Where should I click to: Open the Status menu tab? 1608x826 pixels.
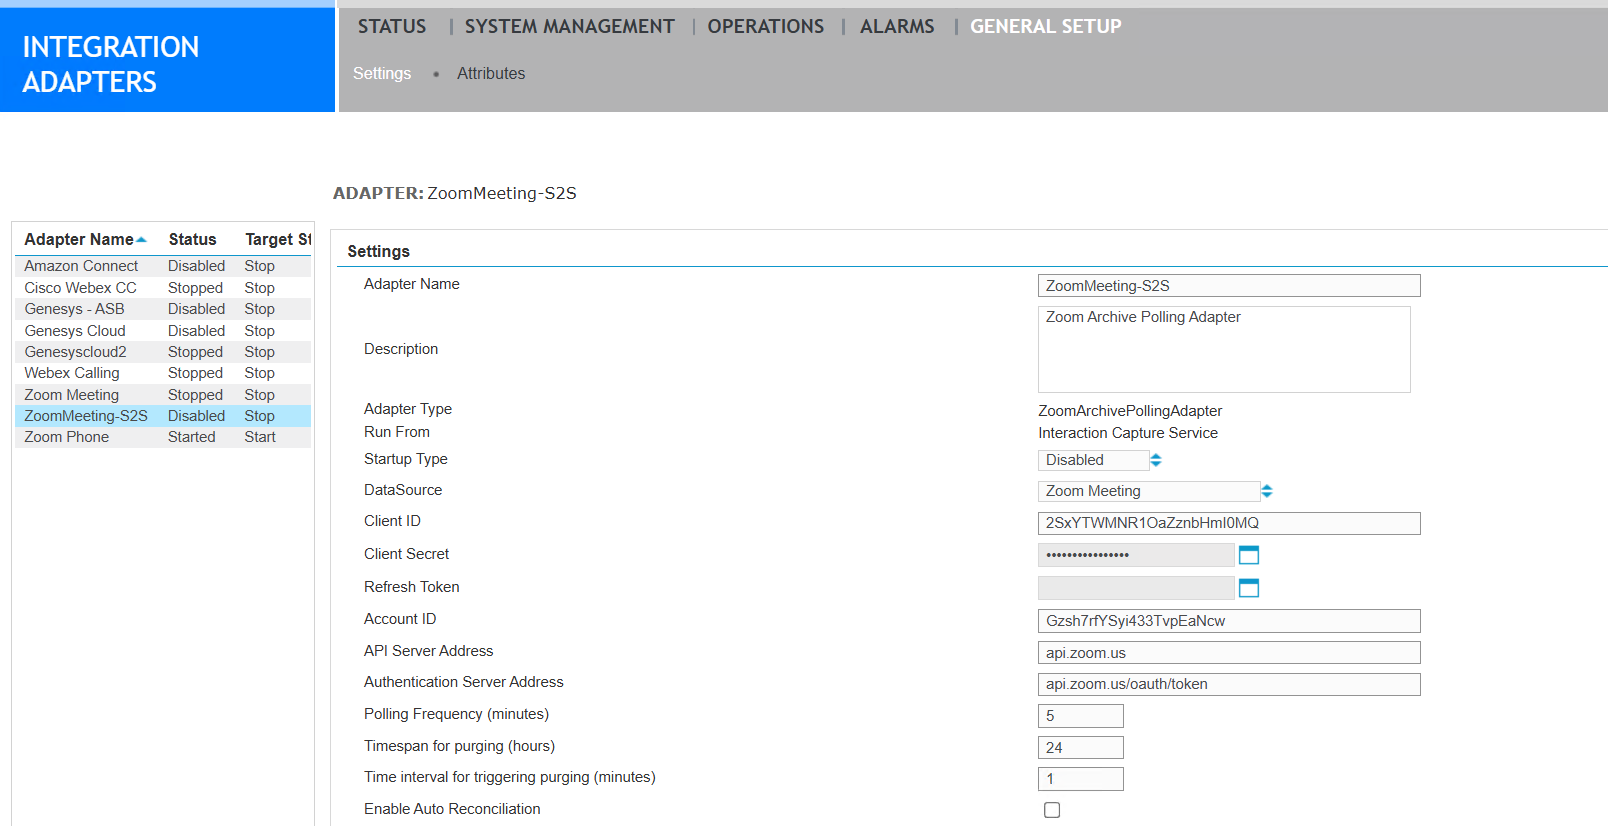(391, 27)
